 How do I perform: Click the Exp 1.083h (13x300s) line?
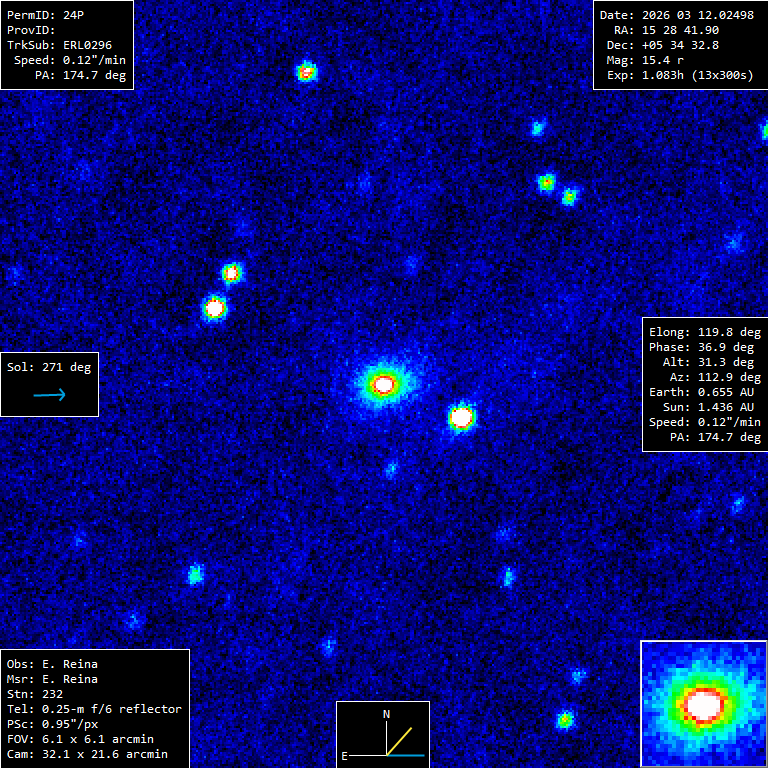pyautogui.click(x=680, y=75)
